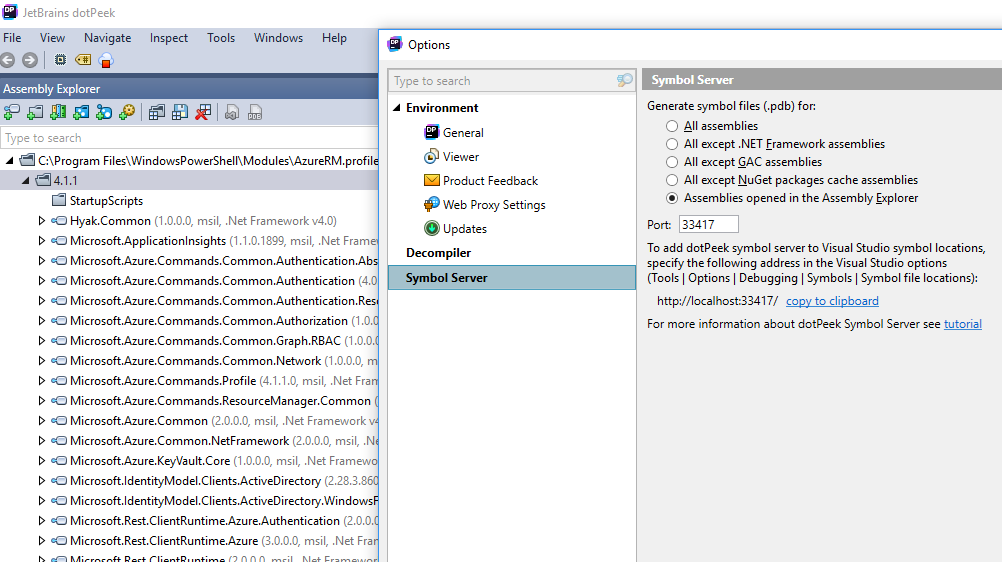Viewport: 1002px width, 562px height.
Task: Click the Export to Project icon
Action: pyautogui.click(x=232, y=113)
